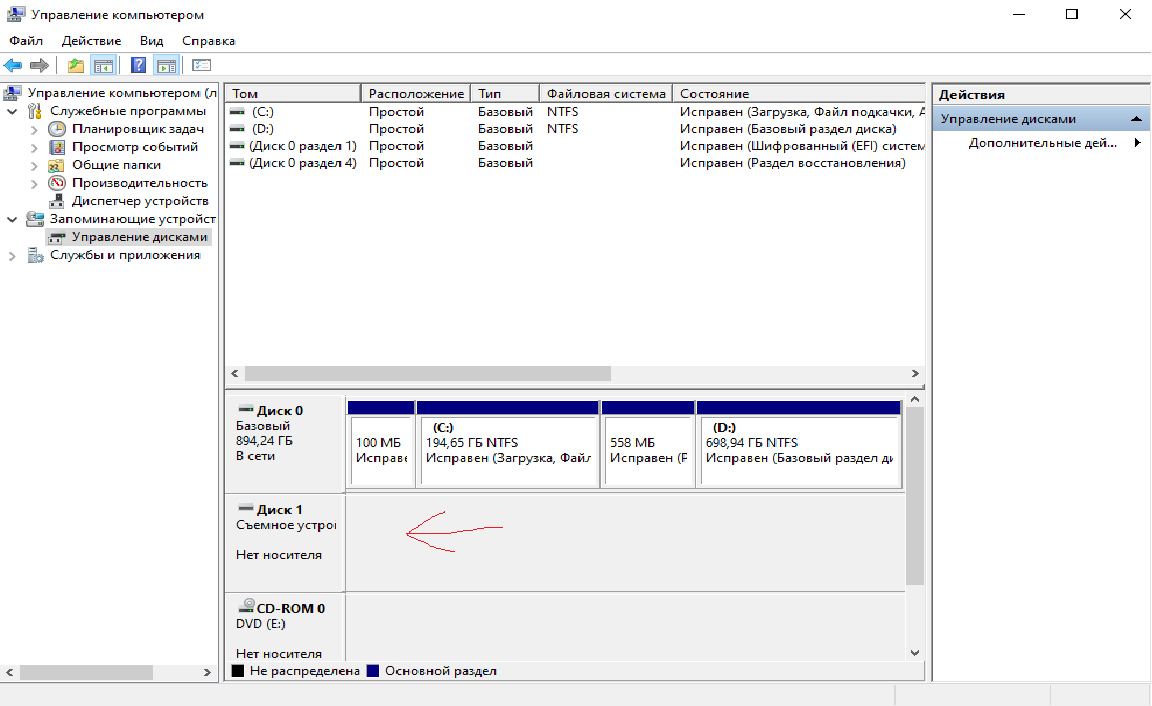Screen dimensions: 1152x706
Task: Click the back arrow toolbar icon
Action: 13,65
